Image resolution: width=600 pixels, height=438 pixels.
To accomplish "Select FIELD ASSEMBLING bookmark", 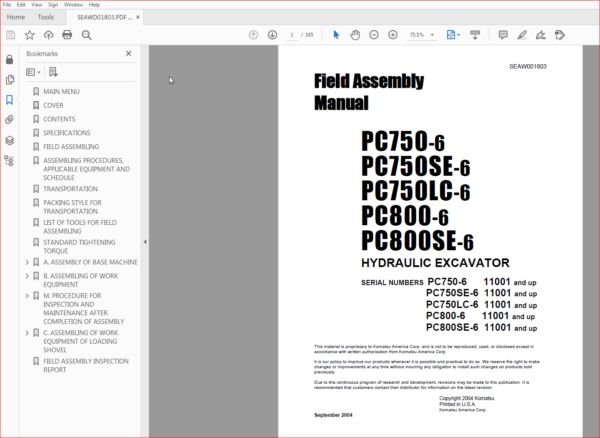I will click(71, 147).
